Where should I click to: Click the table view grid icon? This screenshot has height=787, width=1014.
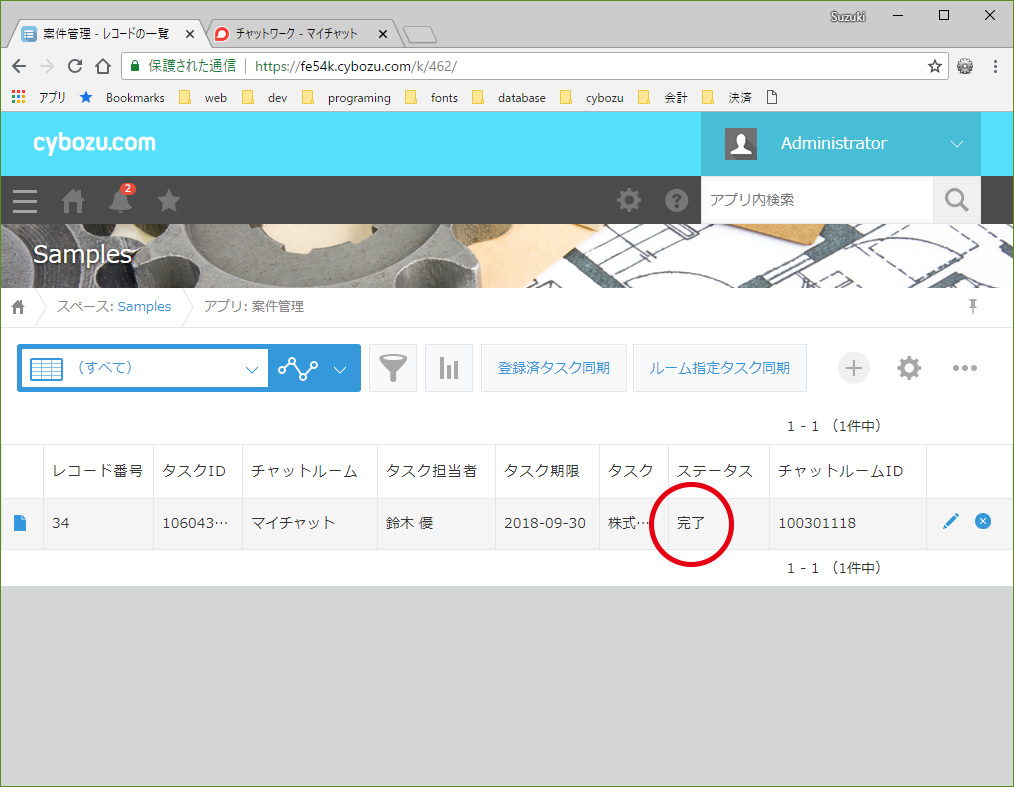point(47,369)
